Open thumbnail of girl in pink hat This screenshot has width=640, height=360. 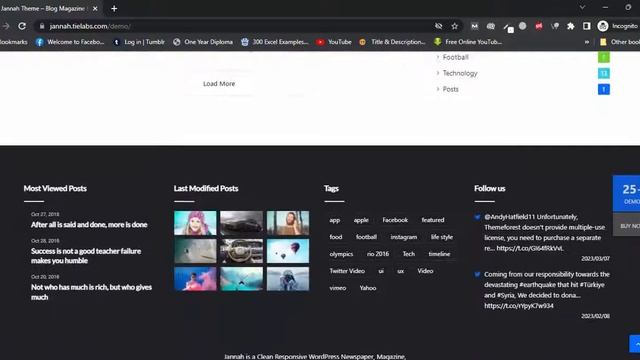tap(195, 223)
